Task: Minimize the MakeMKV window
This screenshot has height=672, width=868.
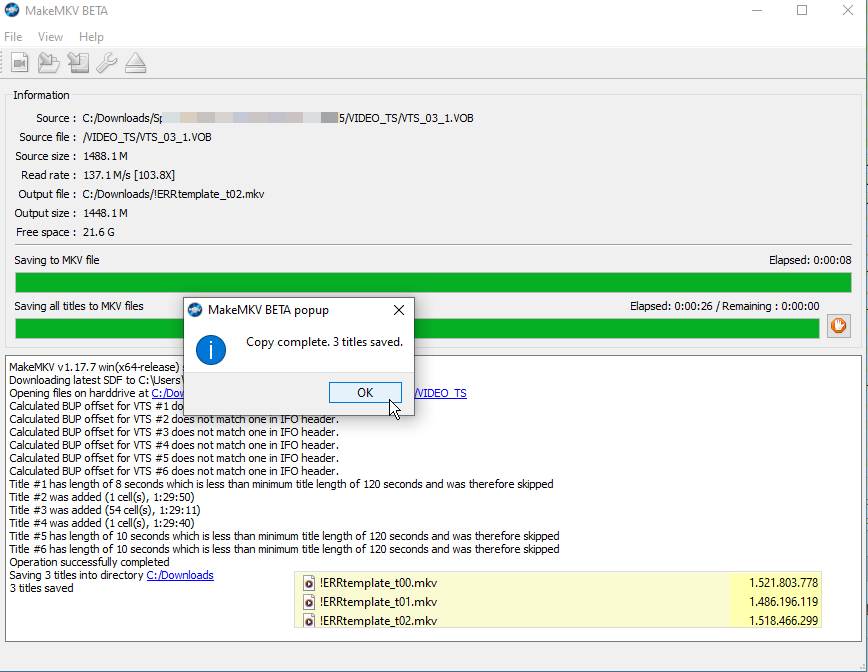Action: pyautogui.click(x=757, y=10)
